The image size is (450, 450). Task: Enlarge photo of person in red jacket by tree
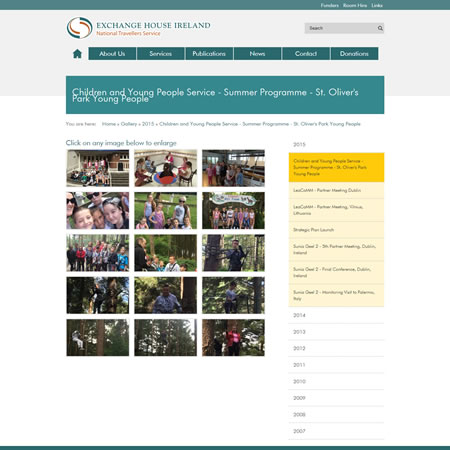point(233,338)
